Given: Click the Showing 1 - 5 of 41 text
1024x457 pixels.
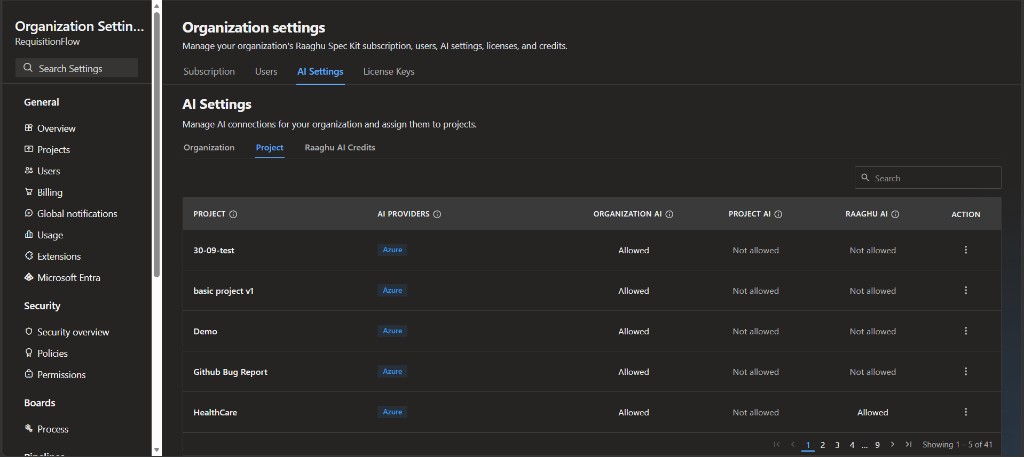Looking at the screenshot, I should (957, 445).
